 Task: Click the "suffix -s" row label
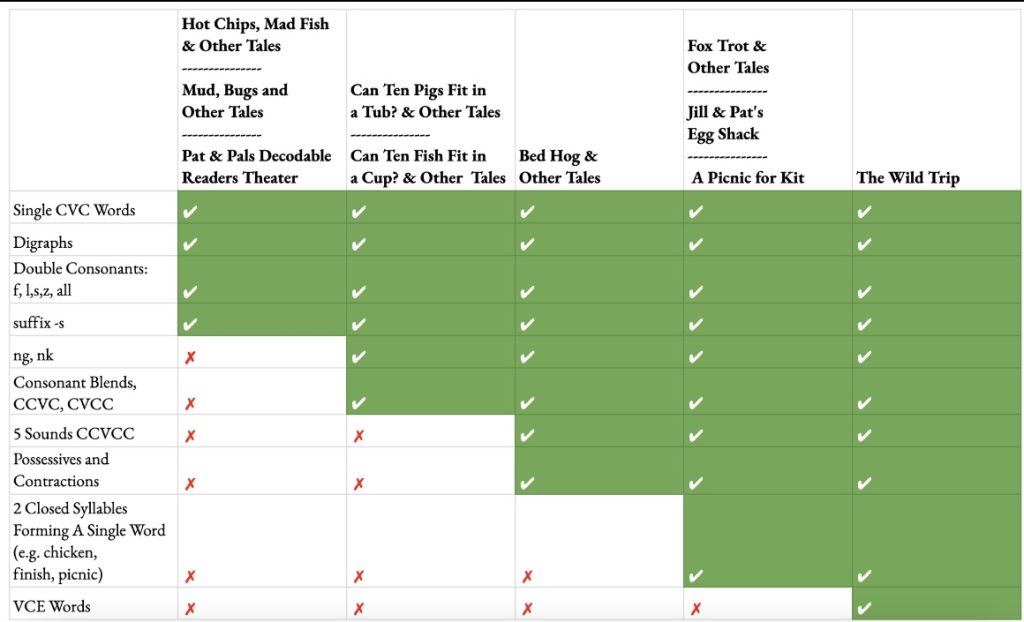pos(40,323)
